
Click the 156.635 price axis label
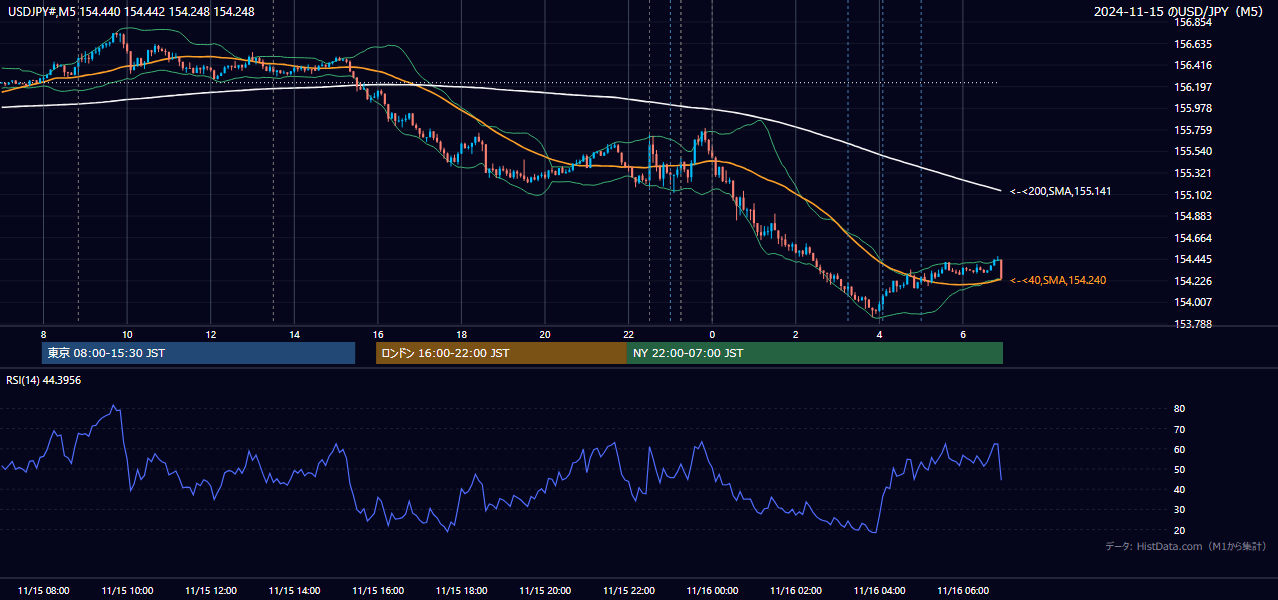pos(1193,44)
